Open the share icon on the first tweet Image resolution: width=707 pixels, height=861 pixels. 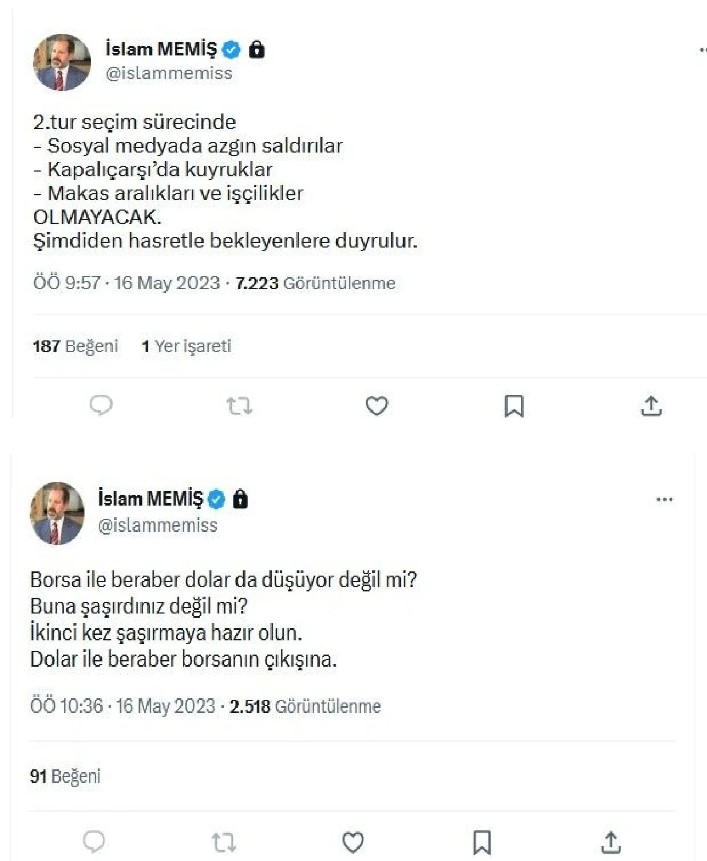click(x=652, y=405)
